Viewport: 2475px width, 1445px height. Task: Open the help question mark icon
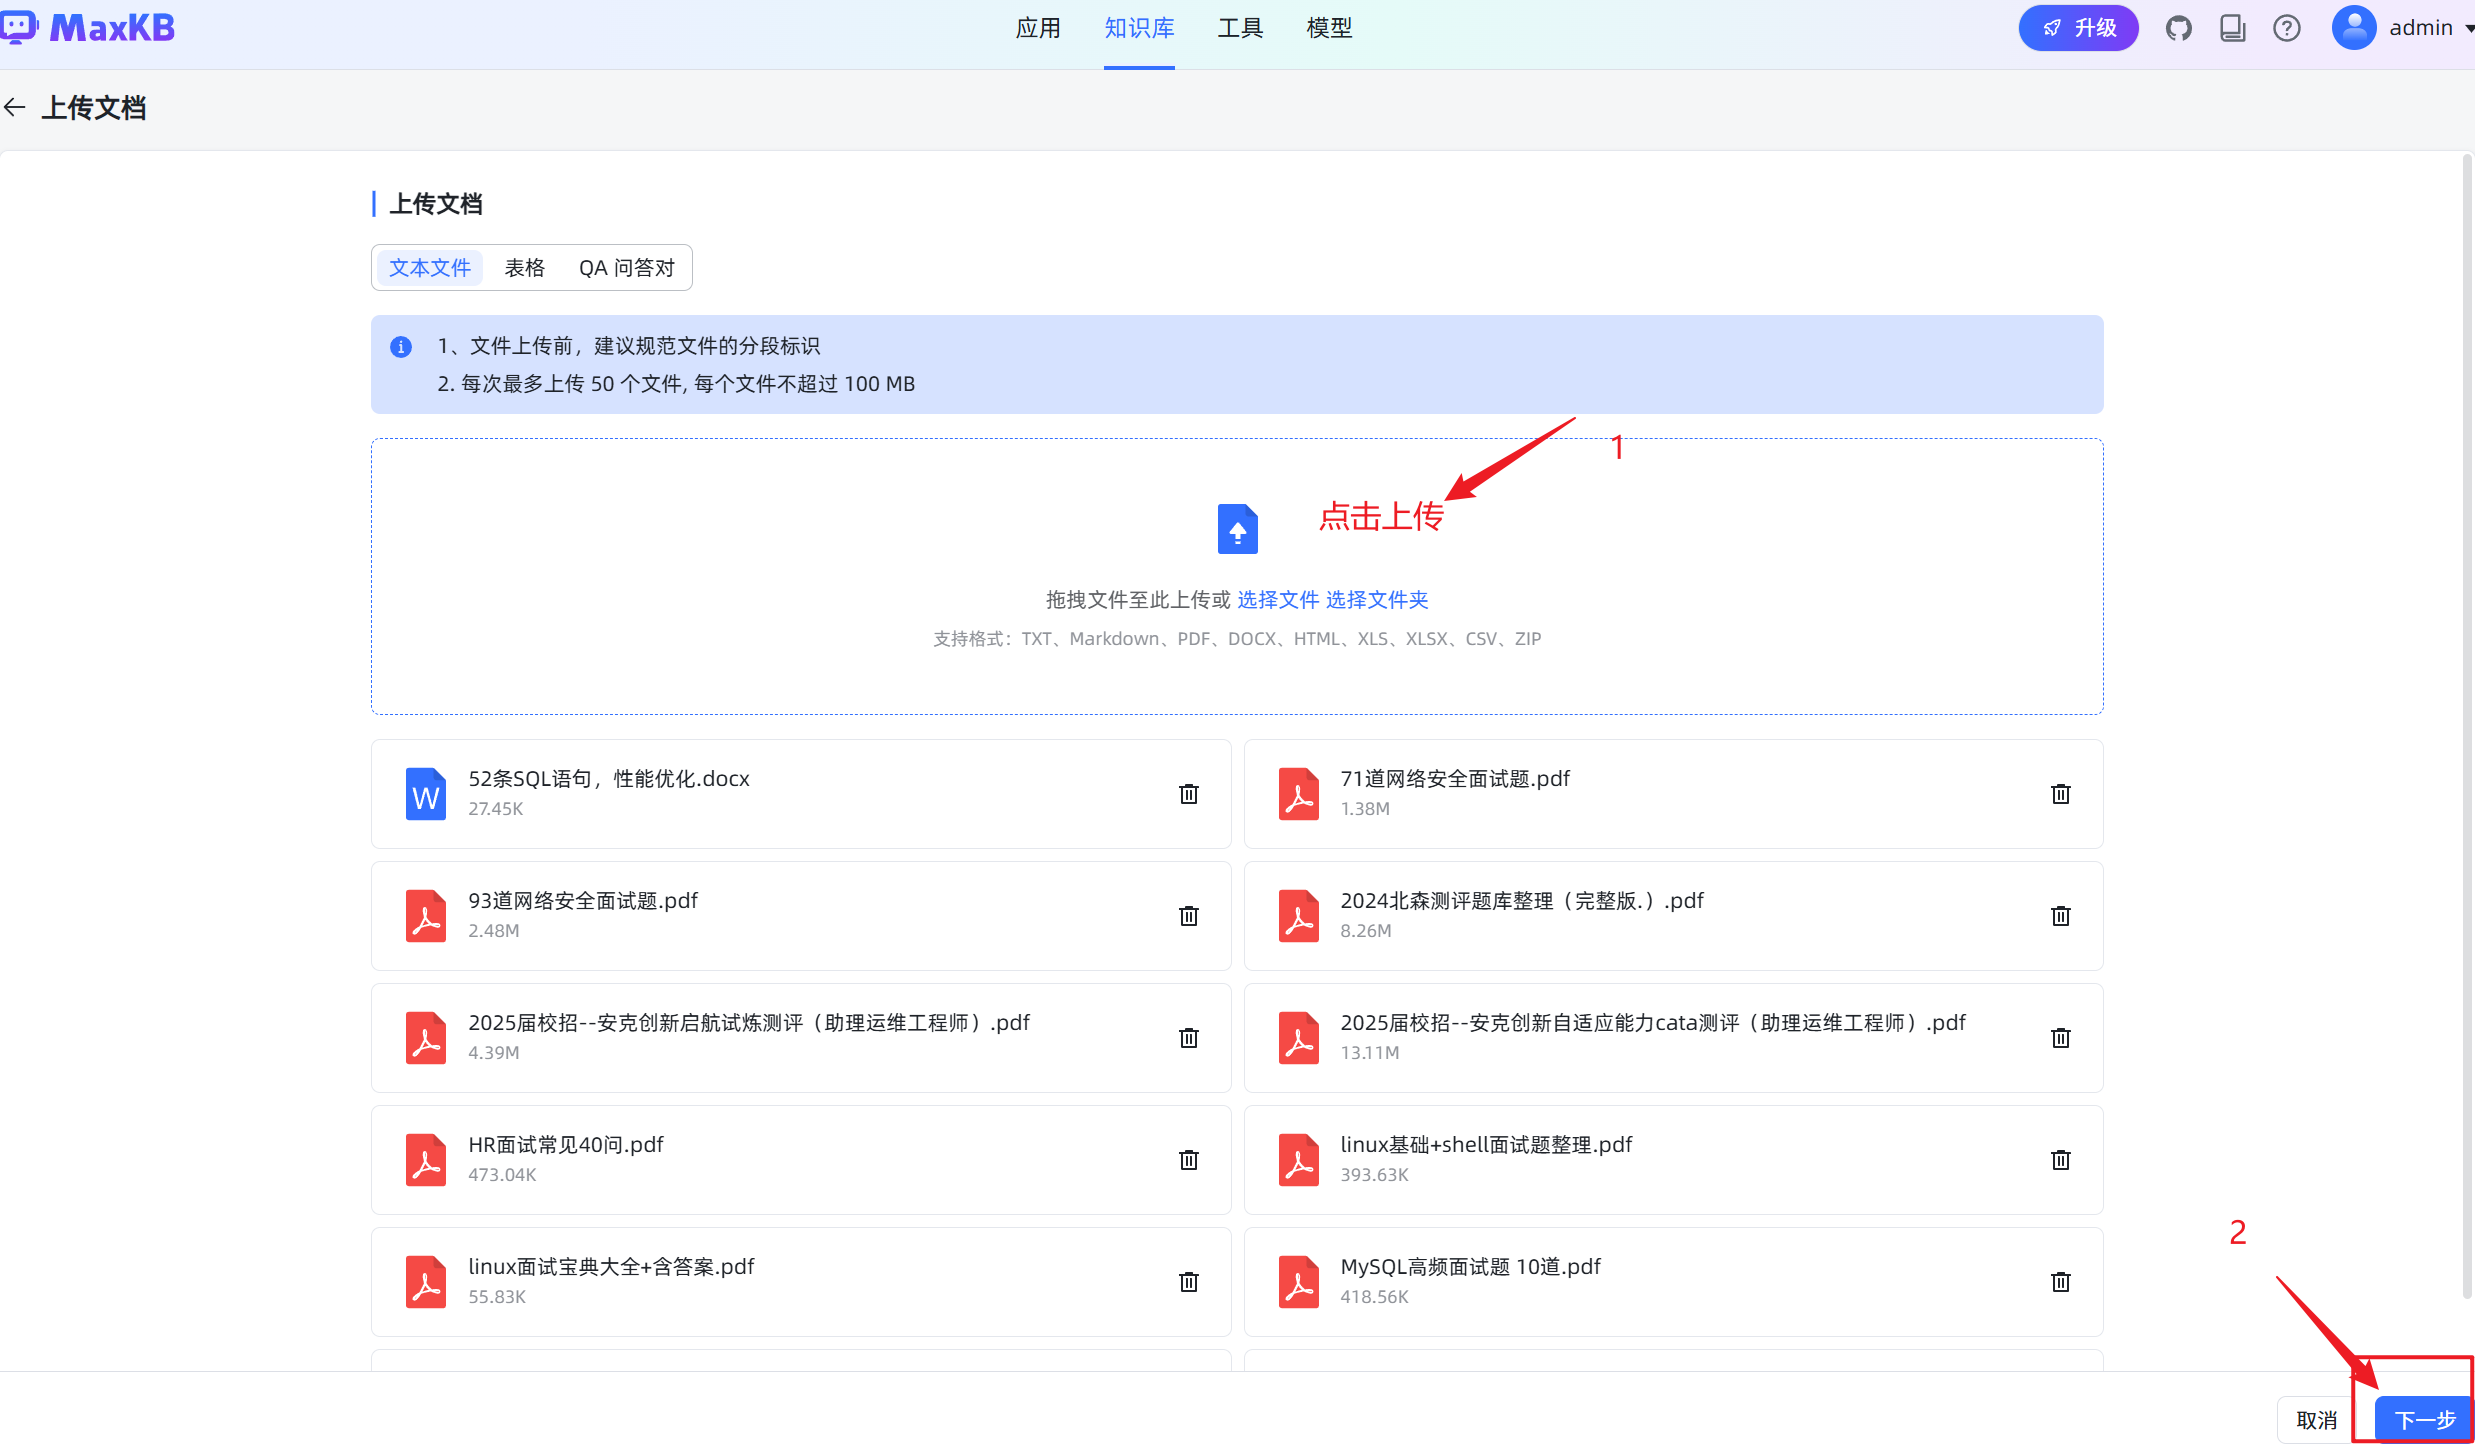(x=2287, y=28)
